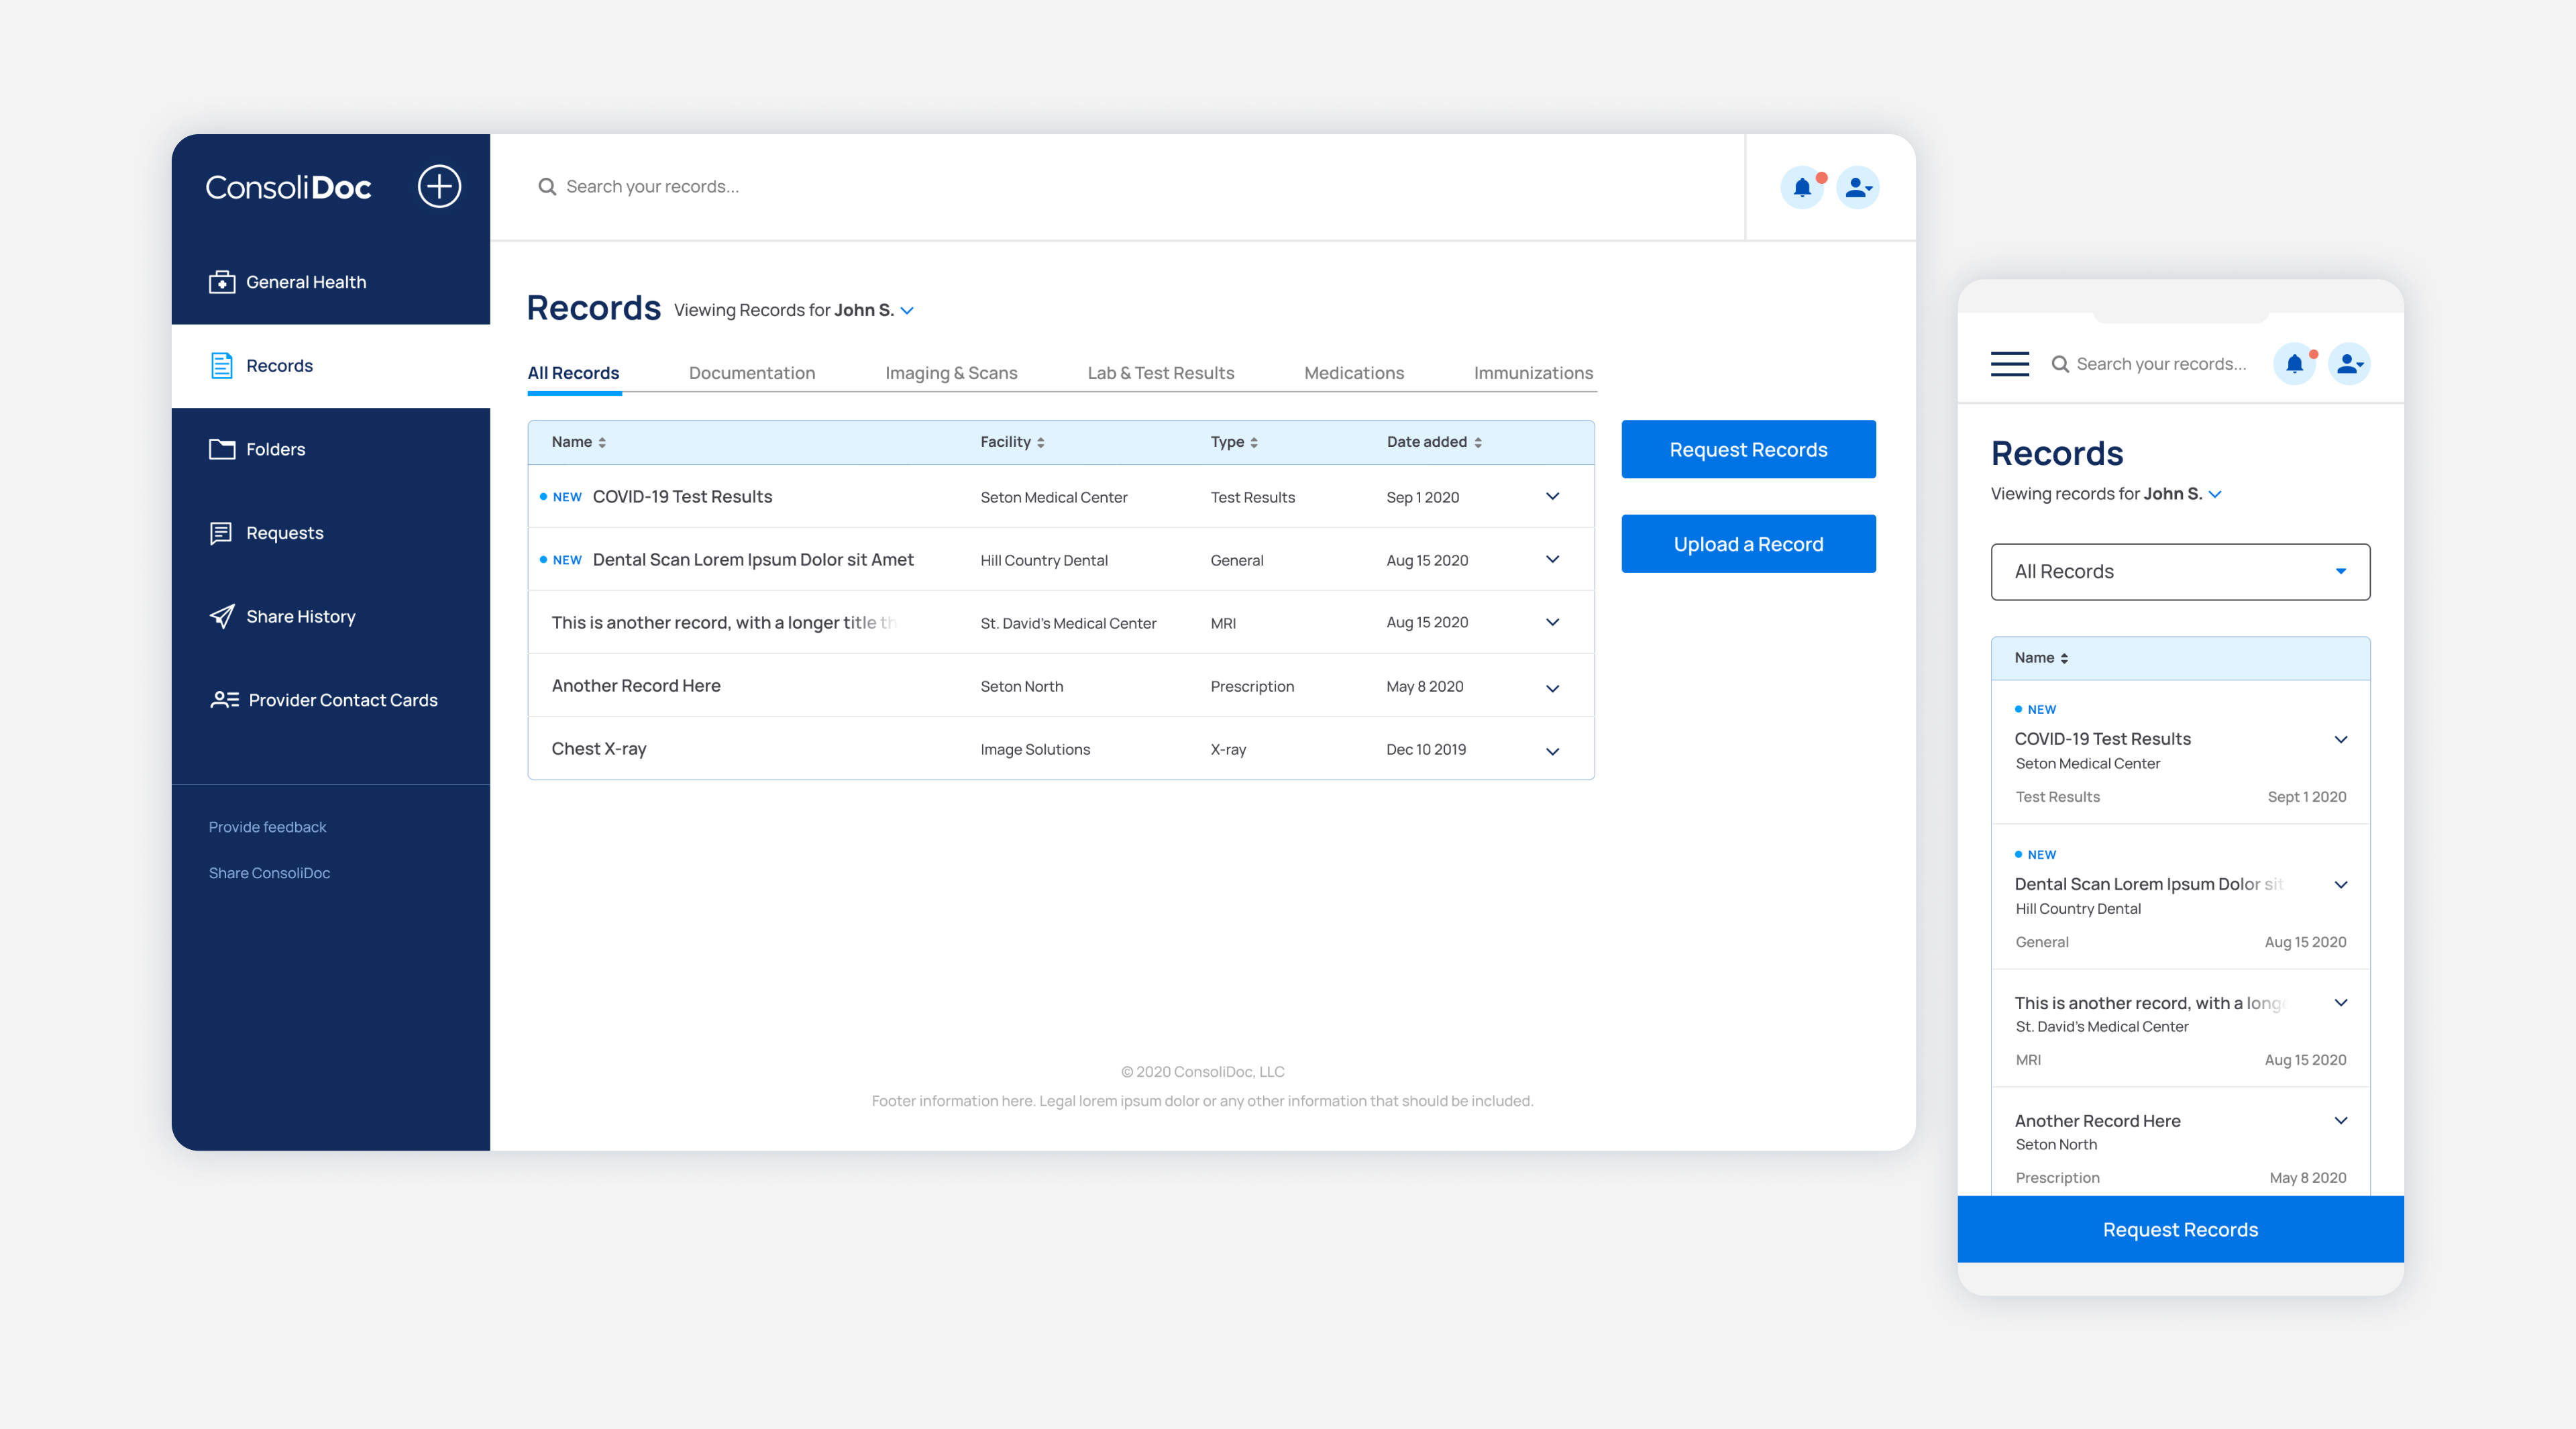Screen dimensions: 2576x1429
Task: Switch to Imaging & Scans tab
Action: (x=950, y=373)
